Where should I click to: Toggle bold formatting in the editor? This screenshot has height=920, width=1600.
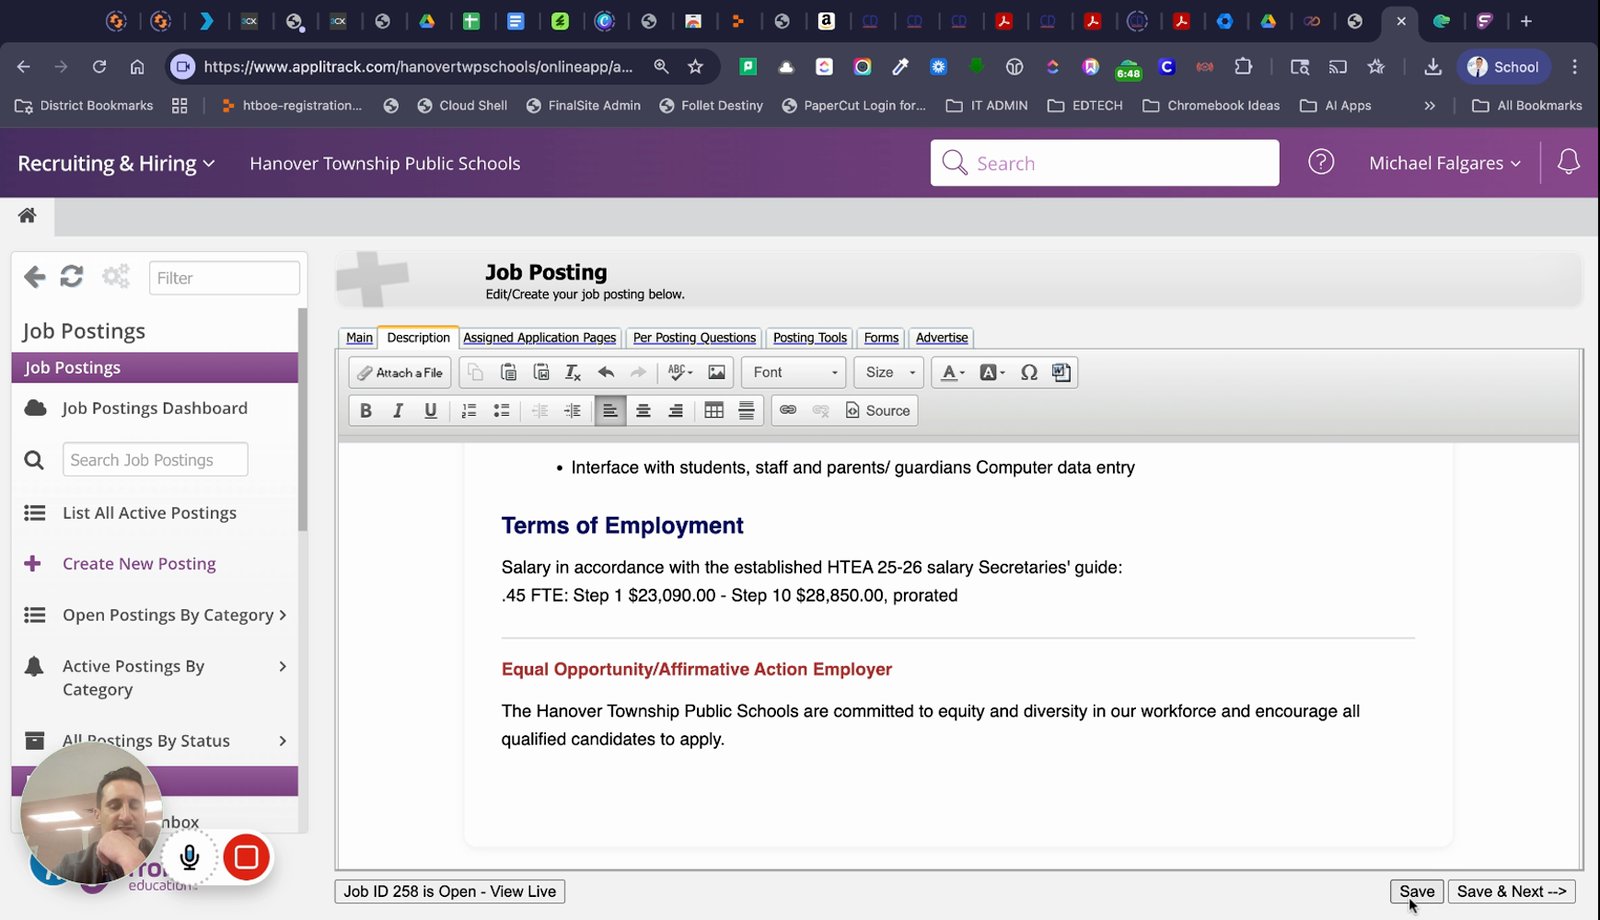coord(366,411)
